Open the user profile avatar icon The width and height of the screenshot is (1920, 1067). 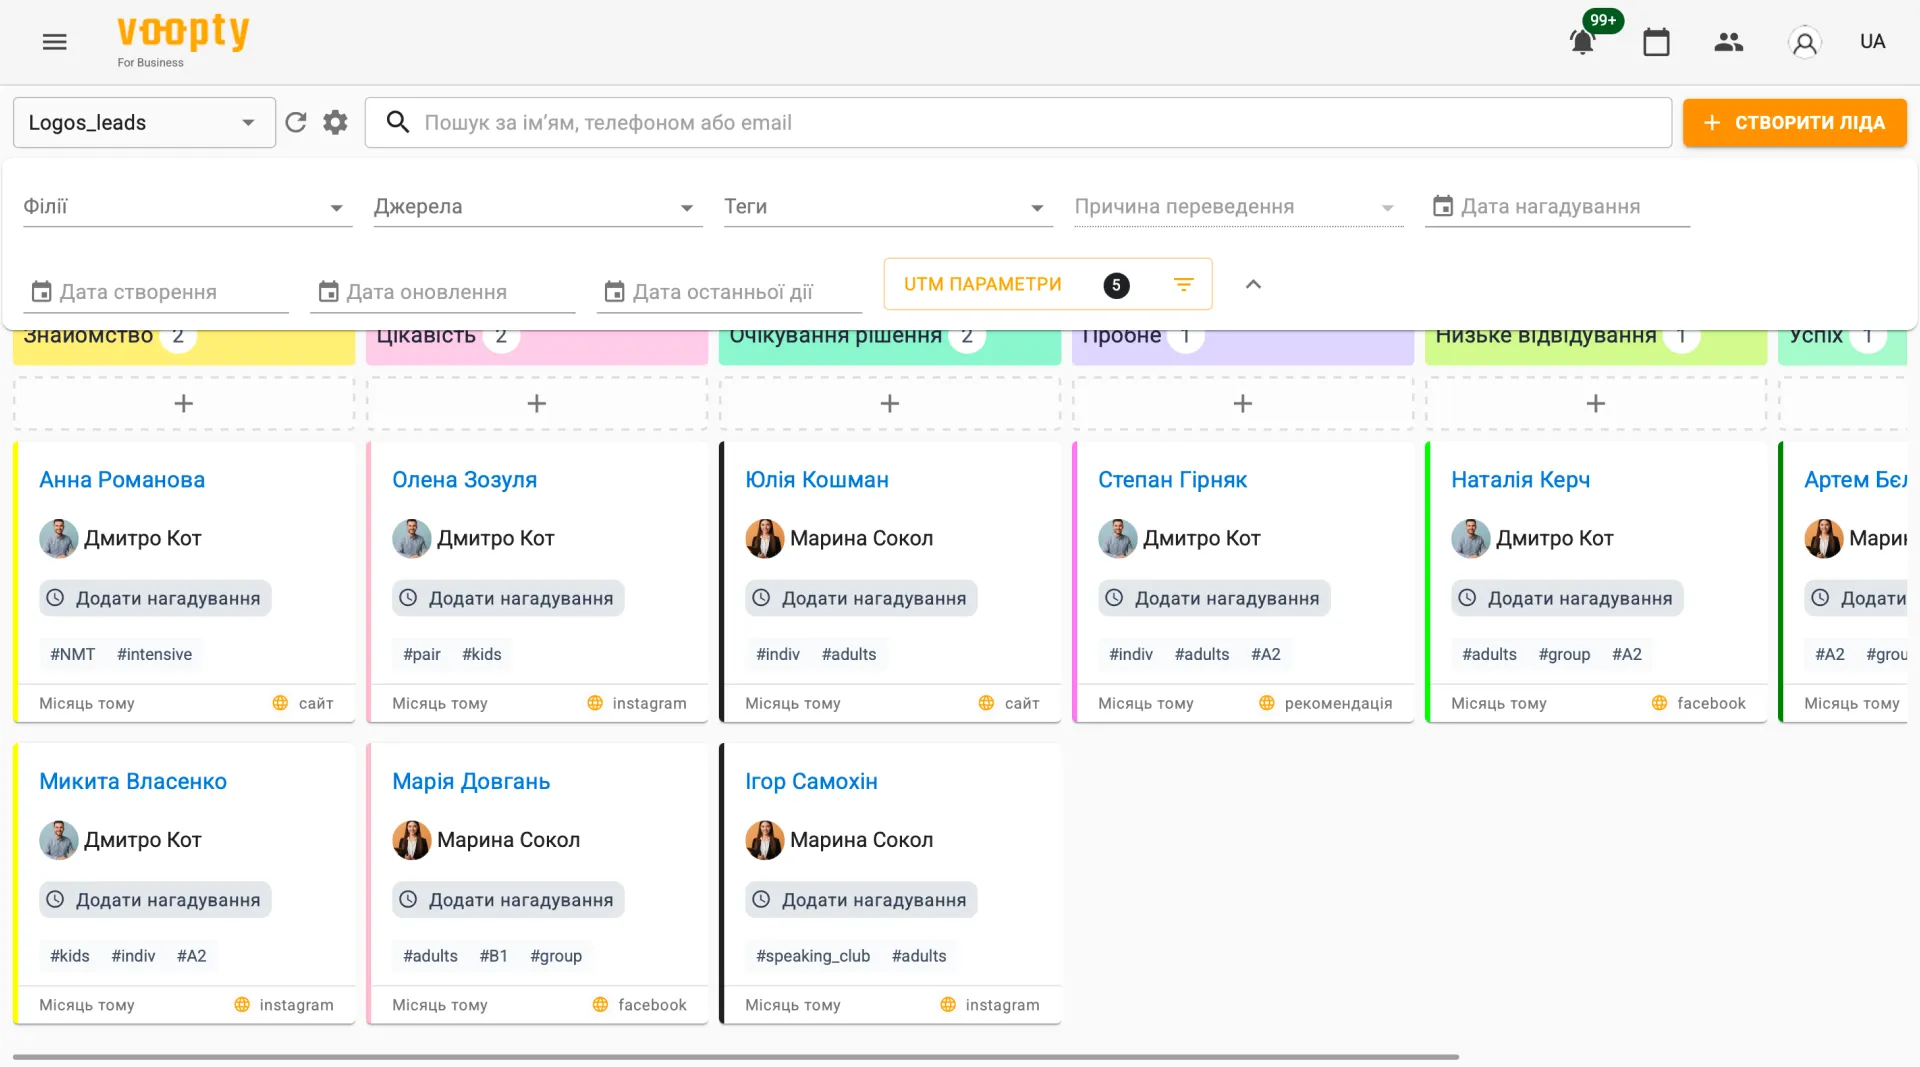(x=1804, y=42)
